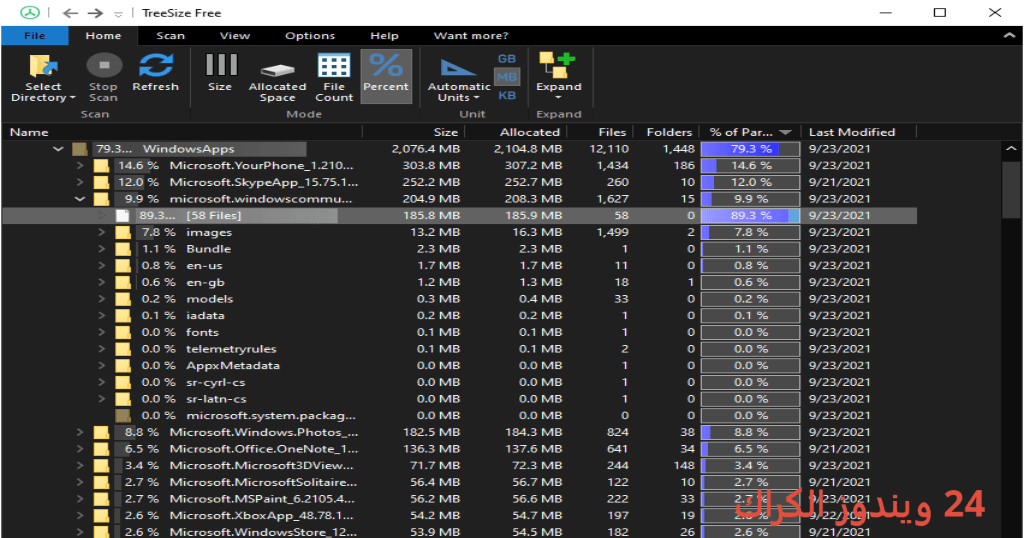Expand the images folder
Viewport: 1024px width, 538px height.
click(x=101, y=232)
